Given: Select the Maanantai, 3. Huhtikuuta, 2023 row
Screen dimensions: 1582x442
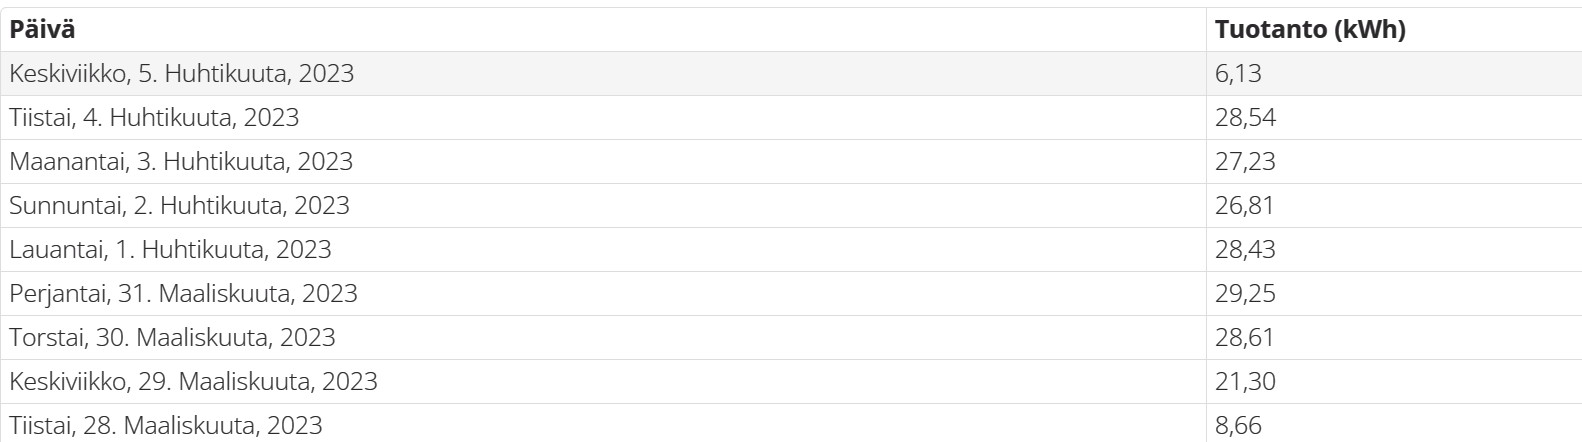Looking at the screenshot, I should 791,162.
